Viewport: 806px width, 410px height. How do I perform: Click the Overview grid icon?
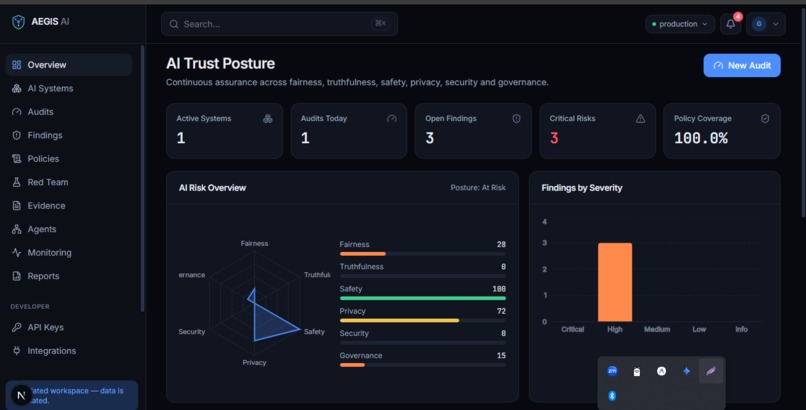16,65
